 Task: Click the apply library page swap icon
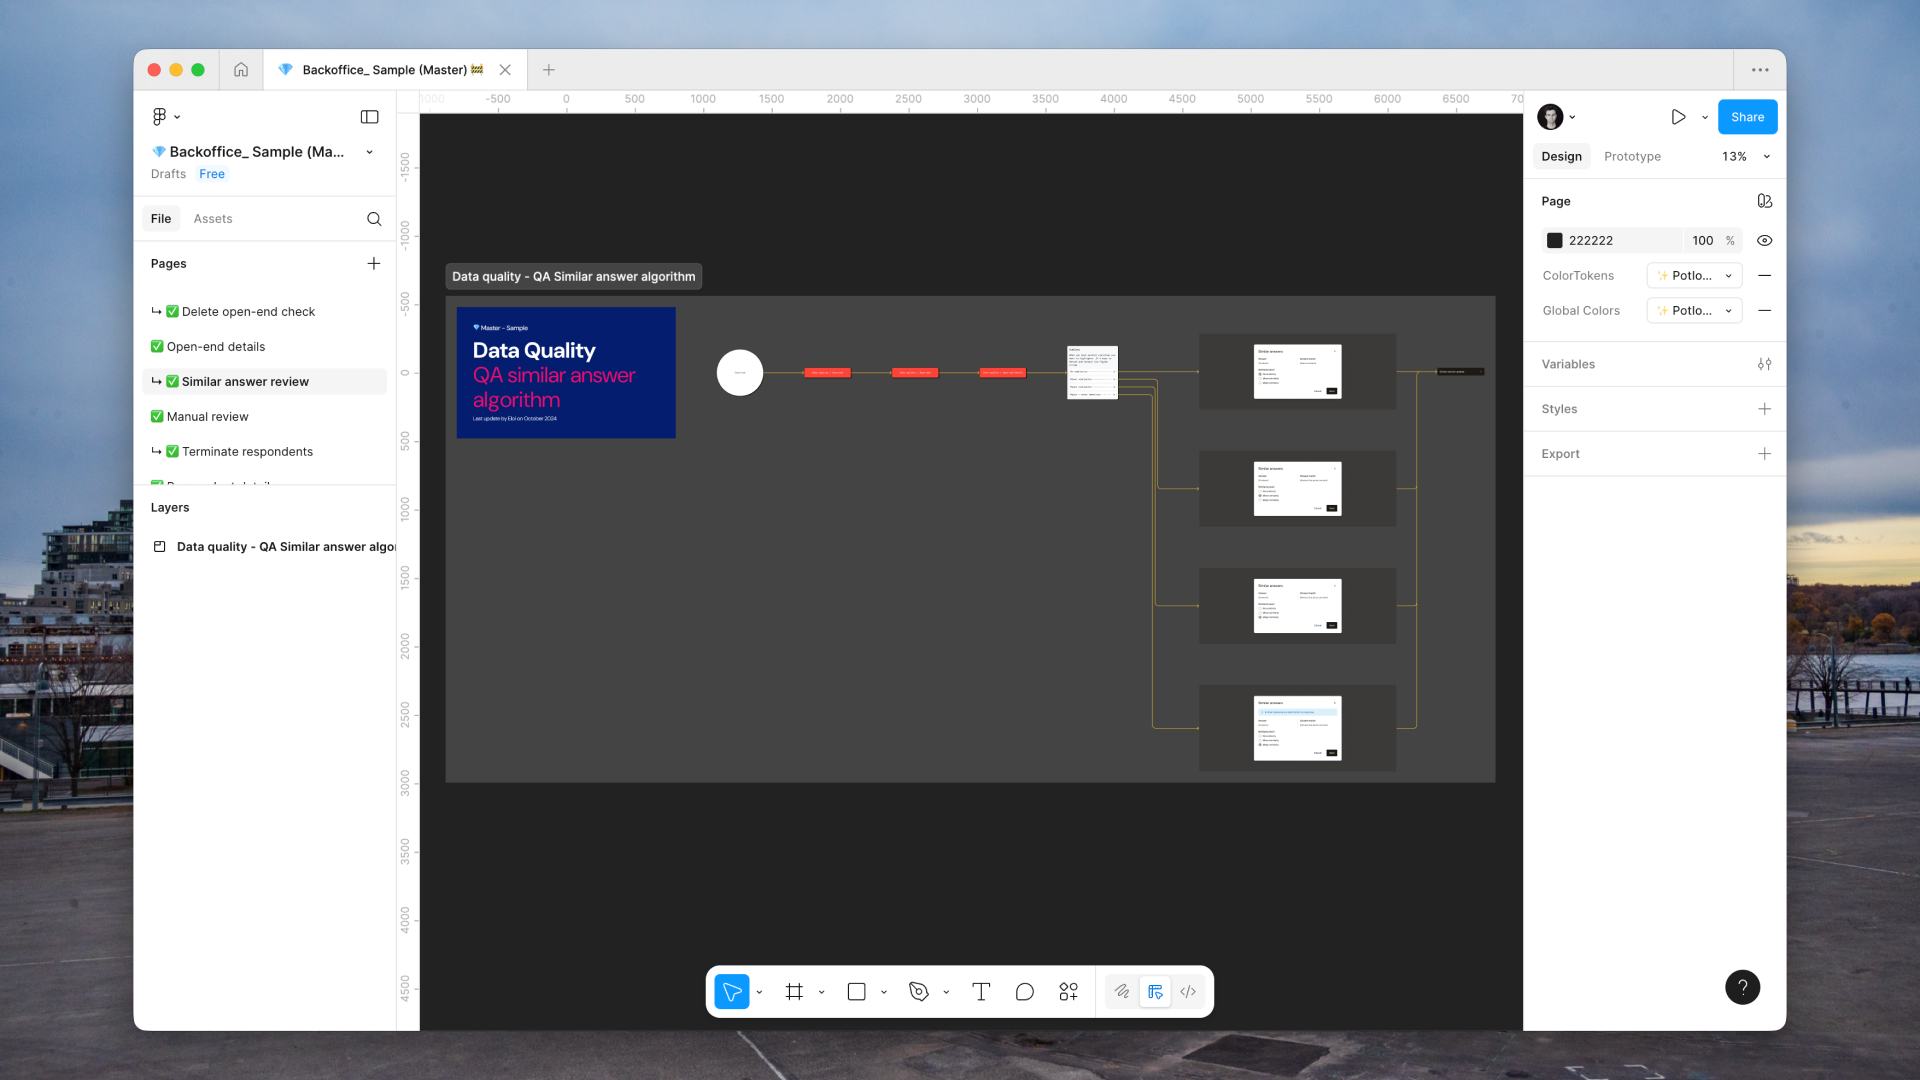pos(1764,201)
